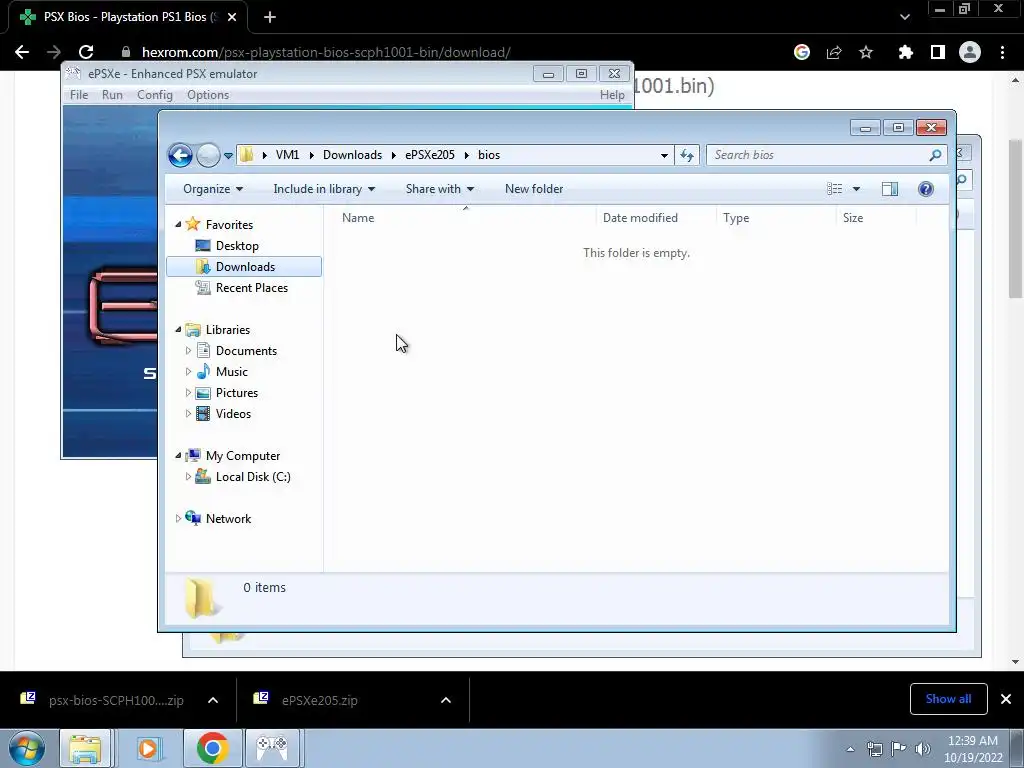This screenshot has height=768, width=1024.
Task: Select ePSXe205 in address breadcrumb
Action: coord(430,155)
